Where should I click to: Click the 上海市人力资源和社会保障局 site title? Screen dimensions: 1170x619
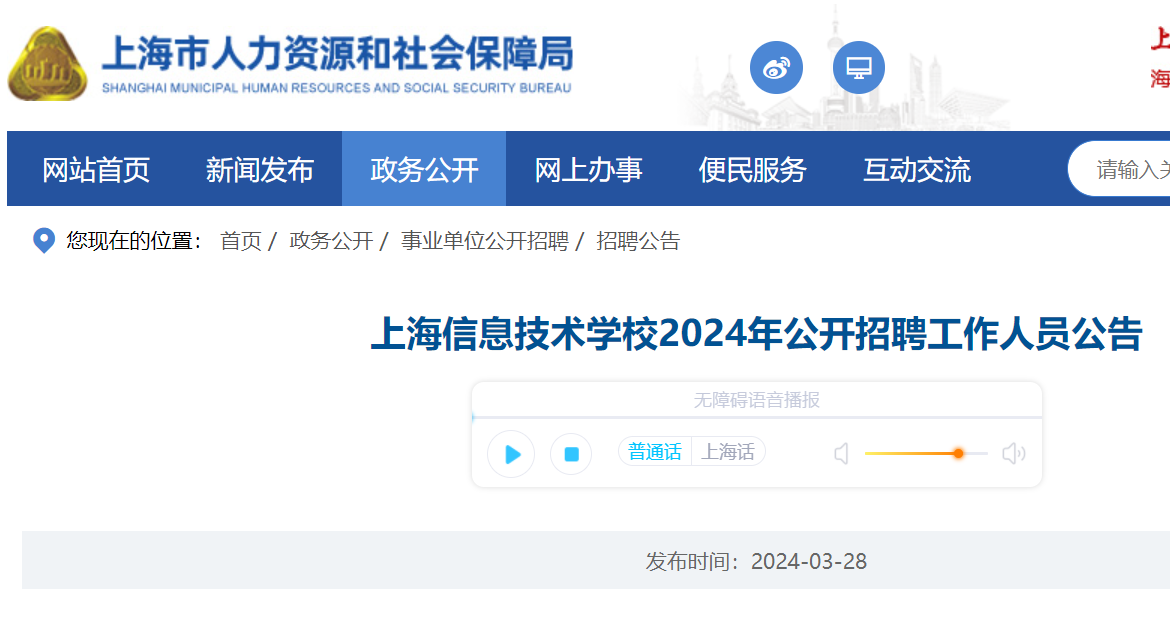point(337,54)
